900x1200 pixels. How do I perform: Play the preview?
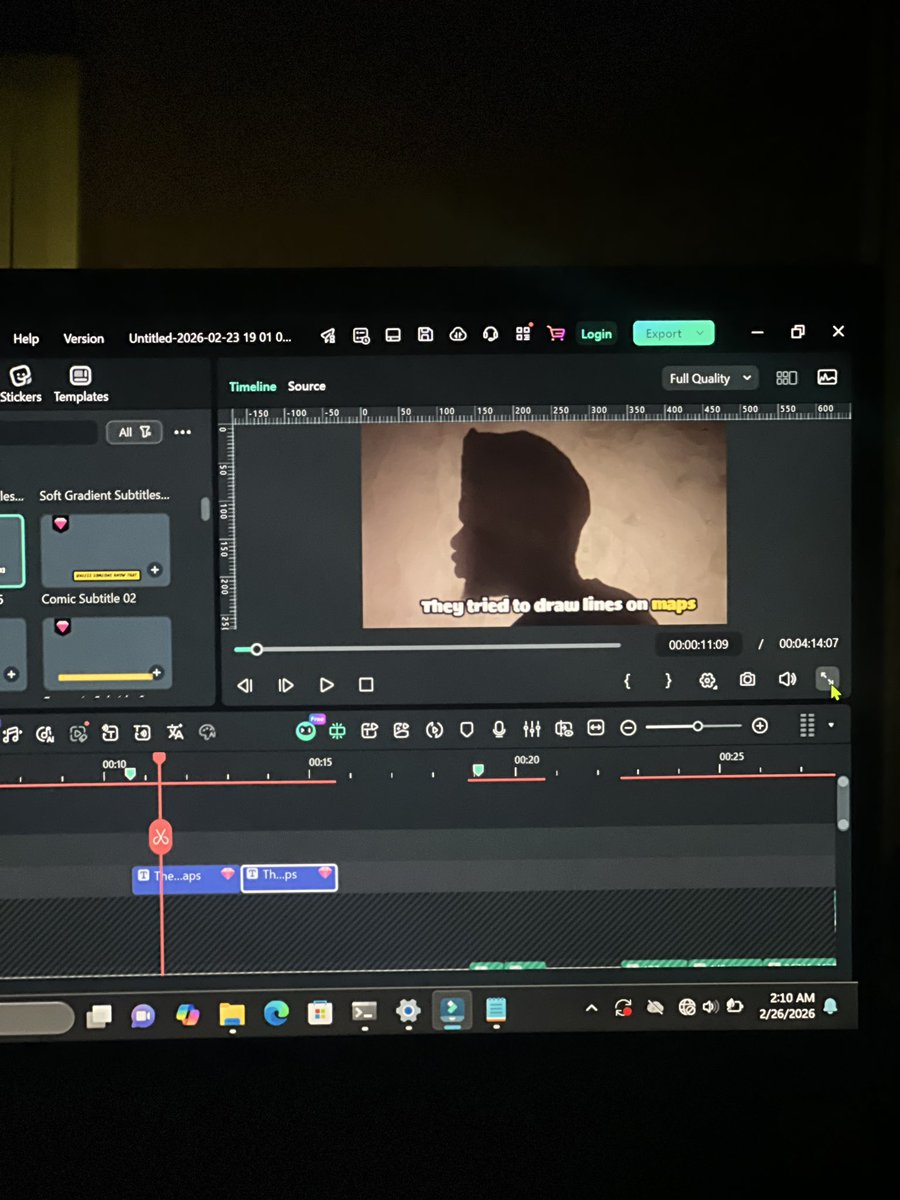click(x=327, y=685)
